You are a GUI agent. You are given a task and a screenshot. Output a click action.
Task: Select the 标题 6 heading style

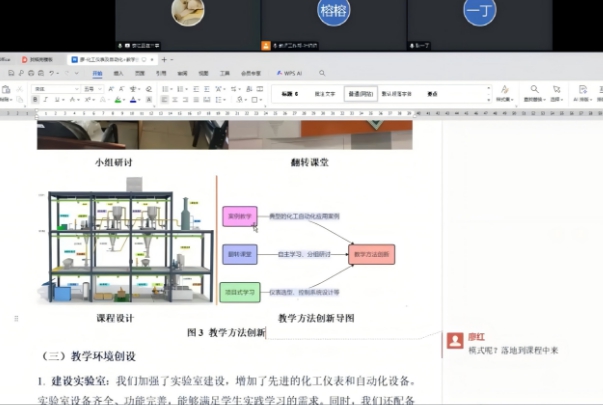[x=290, y=94]
